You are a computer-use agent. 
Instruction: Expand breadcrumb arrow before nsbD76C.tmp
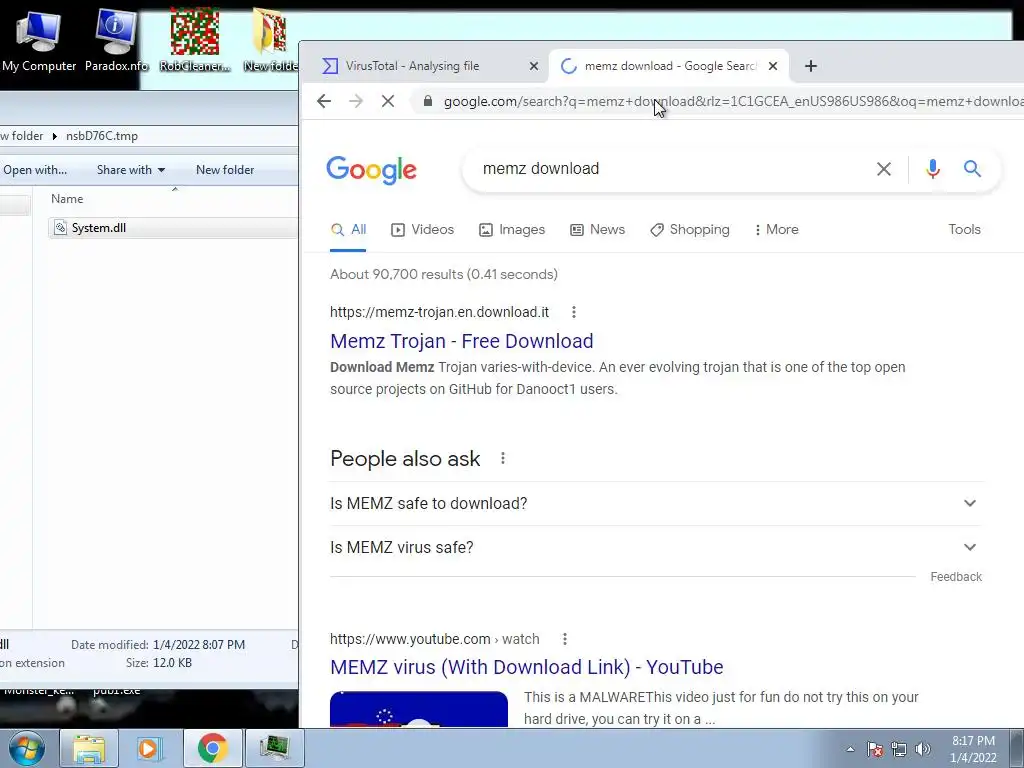tap(55, 136)
